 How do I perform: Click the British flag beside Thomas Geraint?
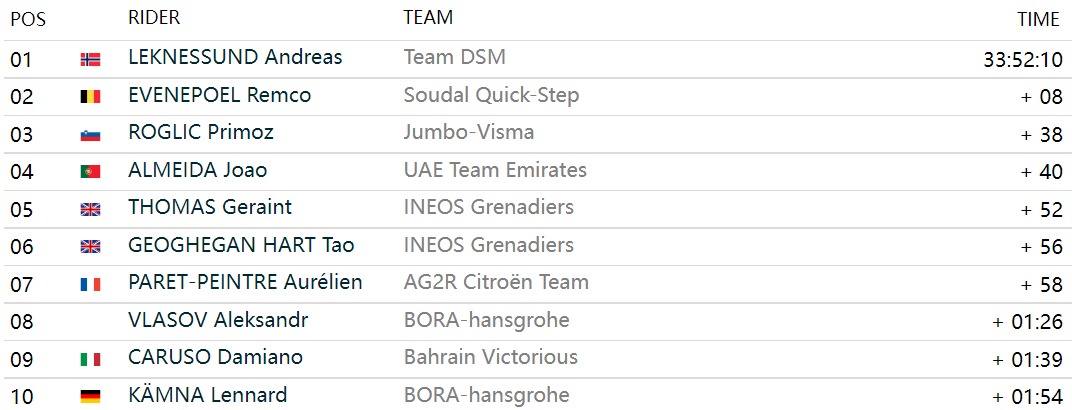[90, 209]
